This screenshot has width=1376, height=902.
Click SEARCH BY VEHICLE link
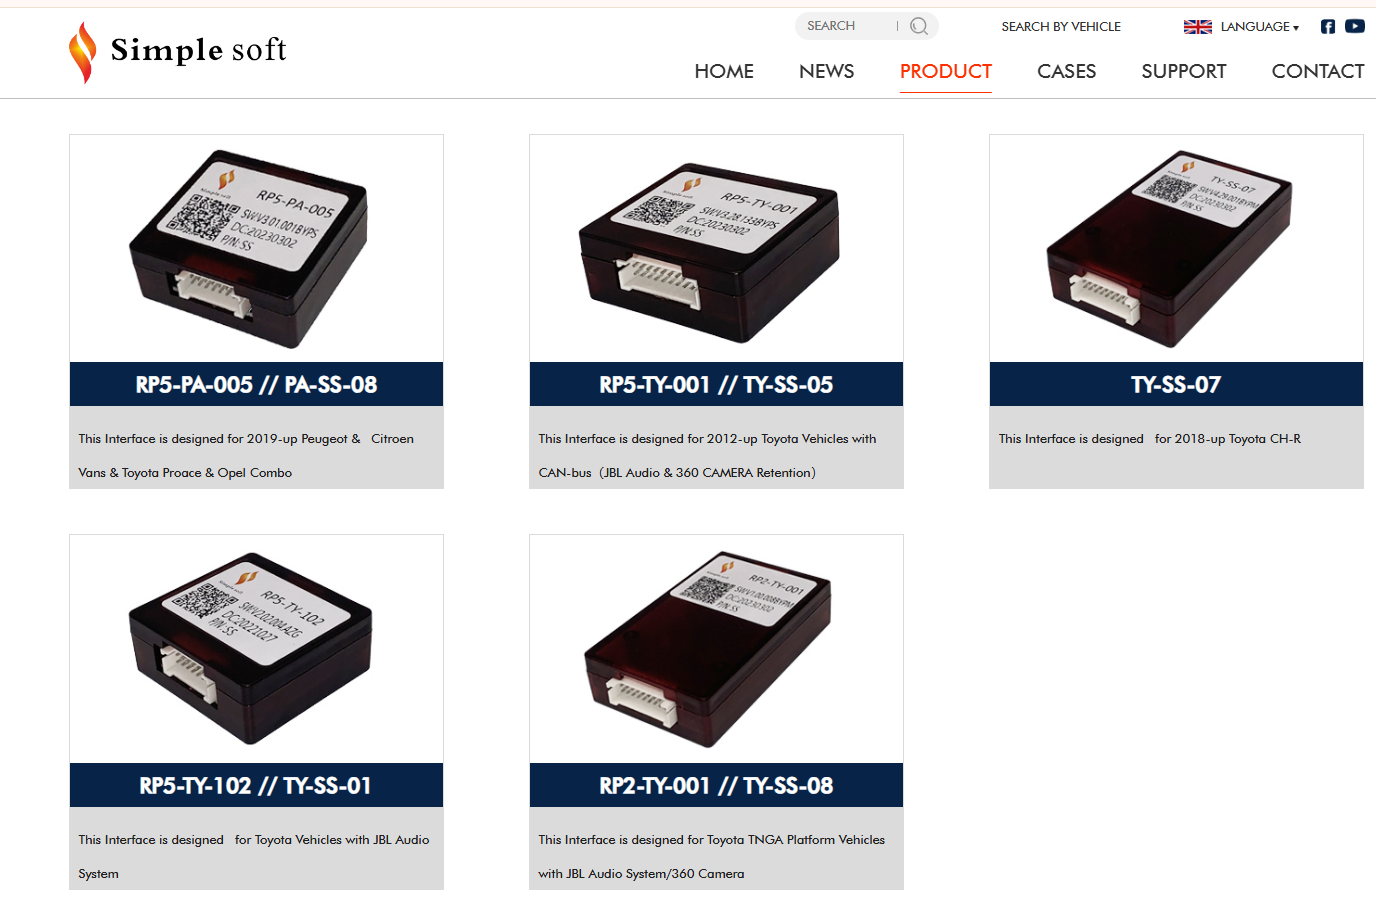point(1061,27)
